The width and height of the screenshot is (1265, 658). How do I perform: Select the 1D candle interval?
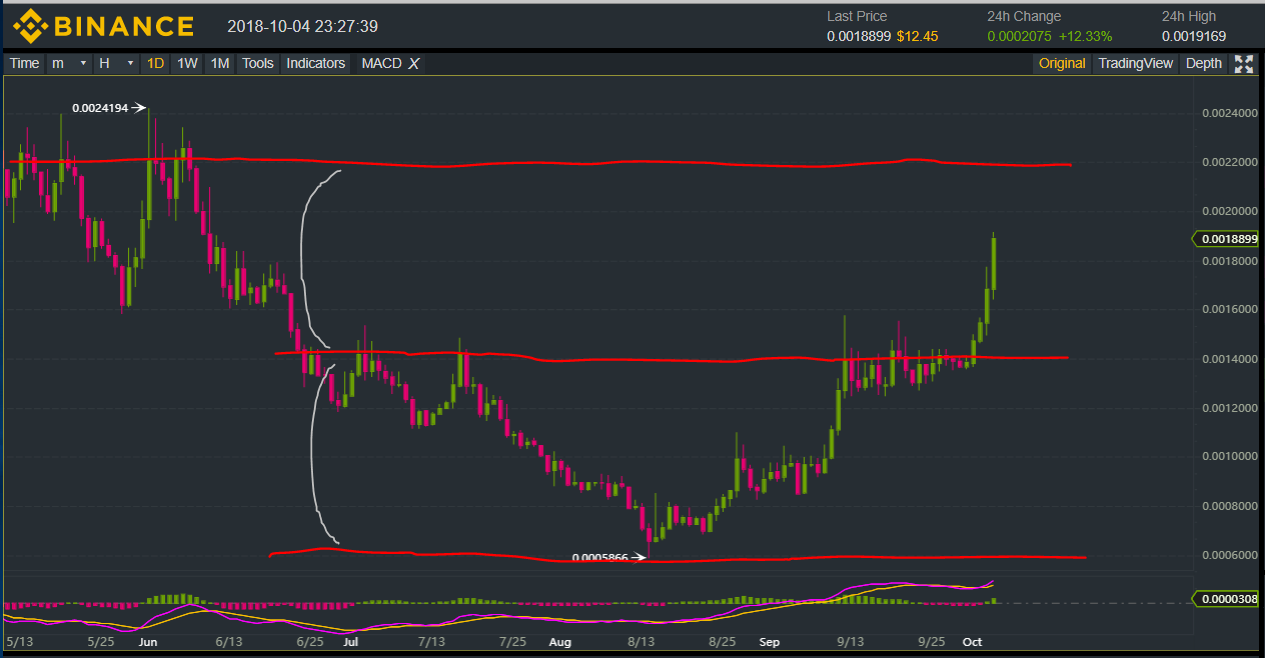pos(155,64)
